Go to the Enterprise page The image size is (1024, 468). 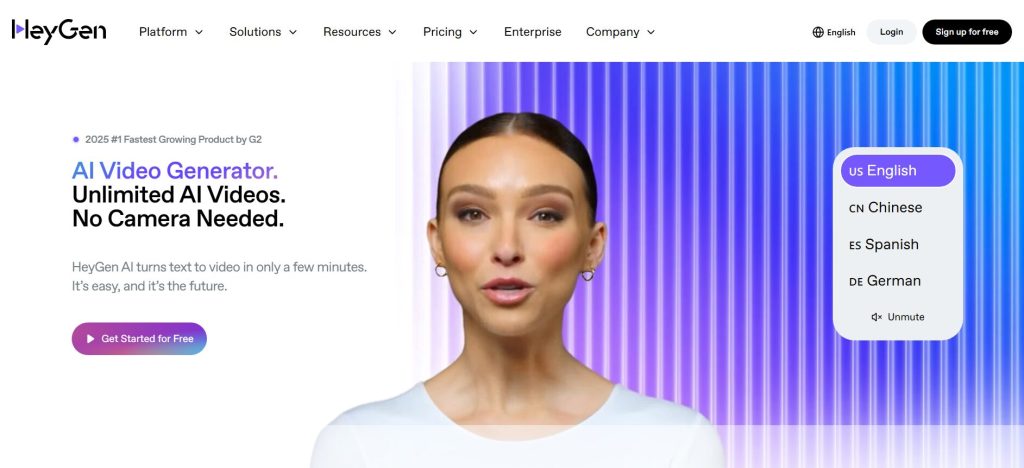click(x=532, y=32)
